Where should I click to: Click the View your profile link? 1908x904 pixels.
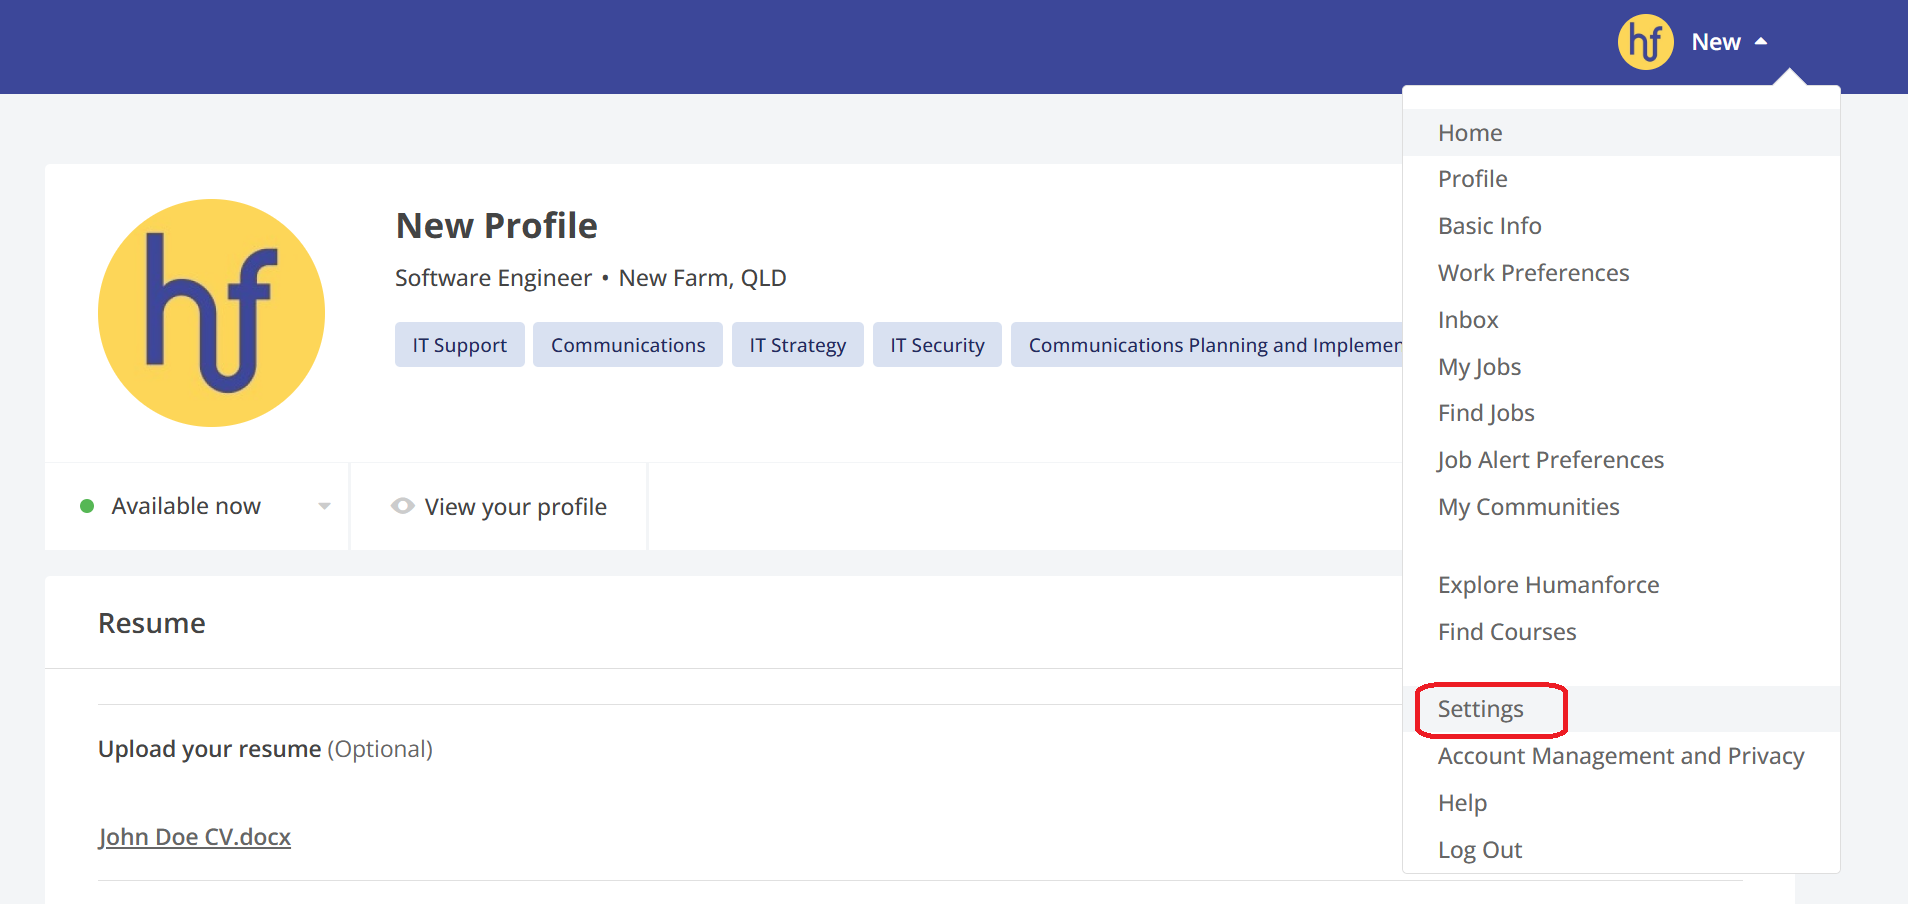tap(515, 507)
